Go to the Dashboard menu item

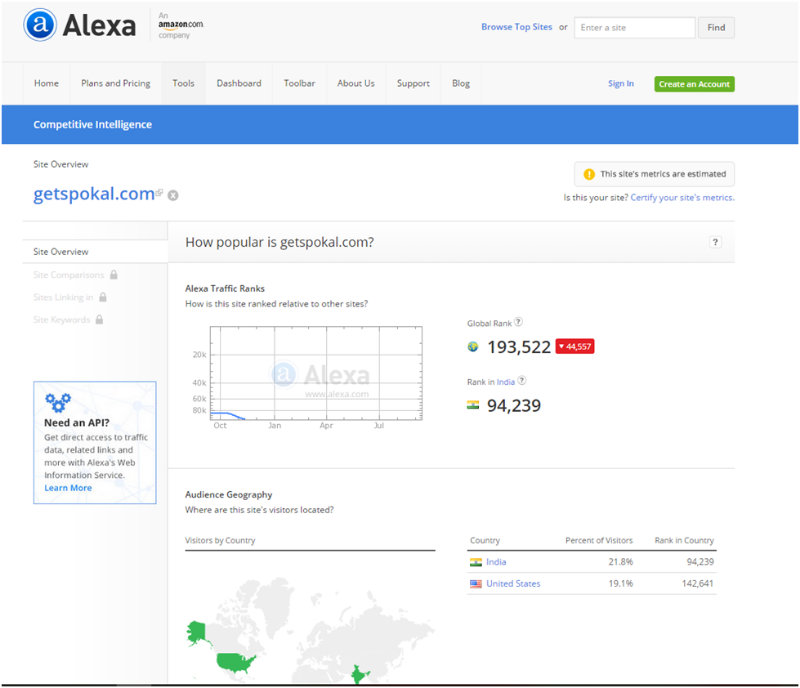point(239,83)
